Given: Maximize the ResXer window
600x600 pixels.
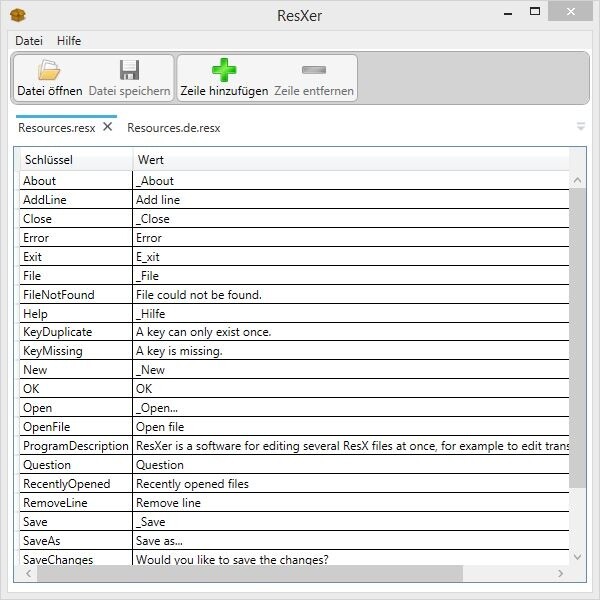Looking at the screenshot, I should (x=535, y=11).
